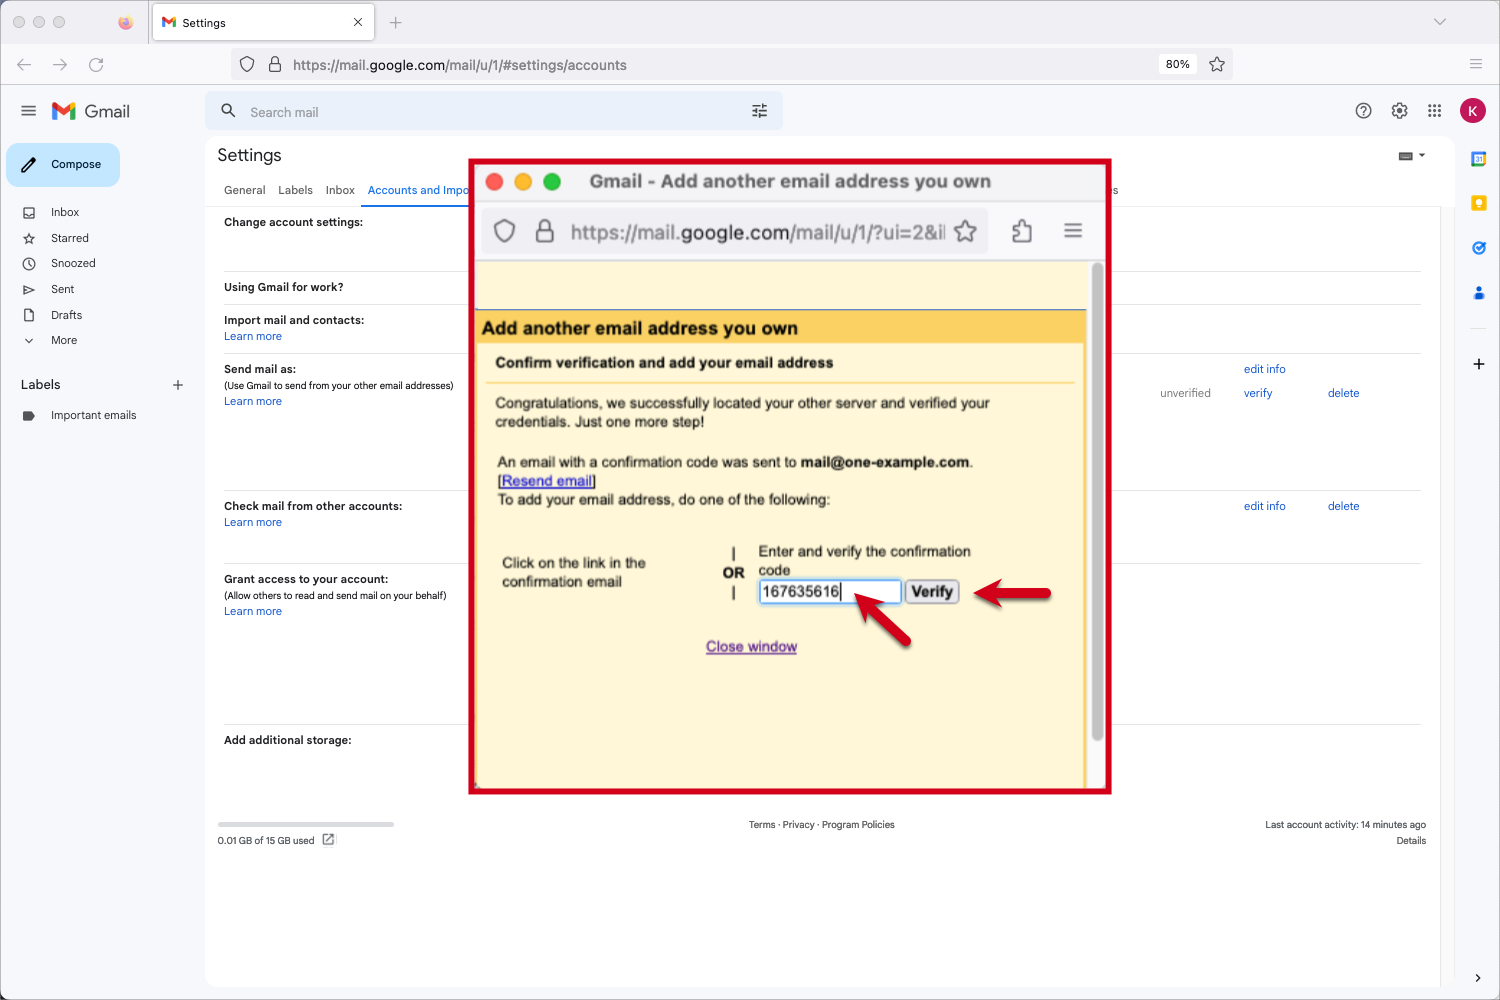Image resolution: width=1500 pixels, height=1000 pixels.
Task: Click the Resend email link
Action: 547,481
